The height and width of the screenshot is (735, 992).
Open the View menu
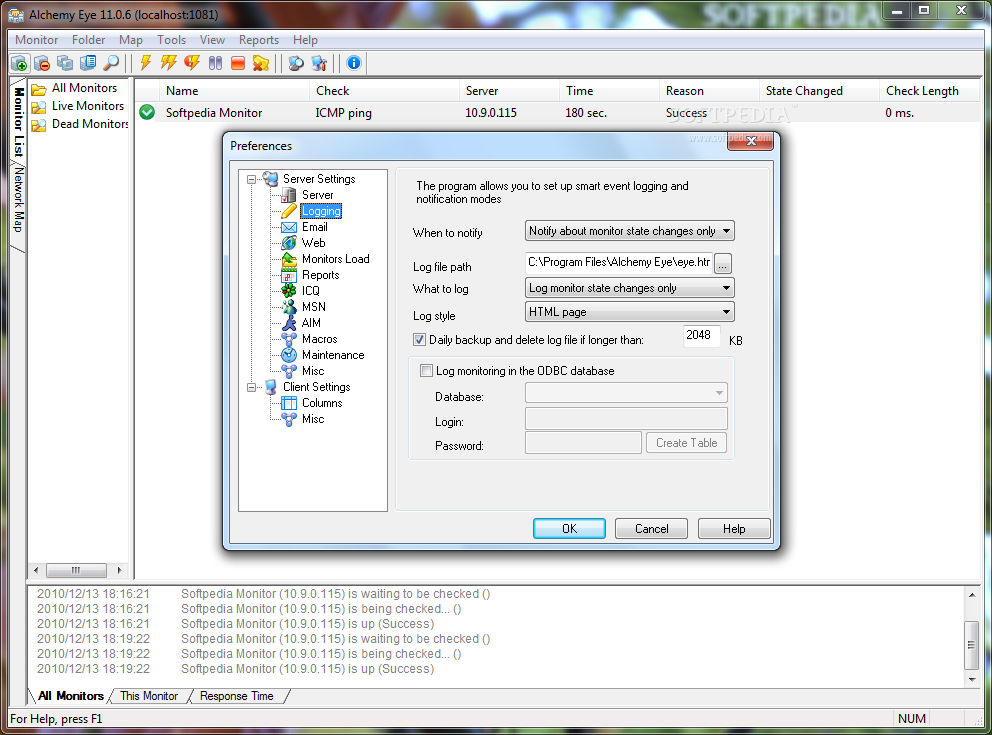pyautogui.click(x=213, y=40)
